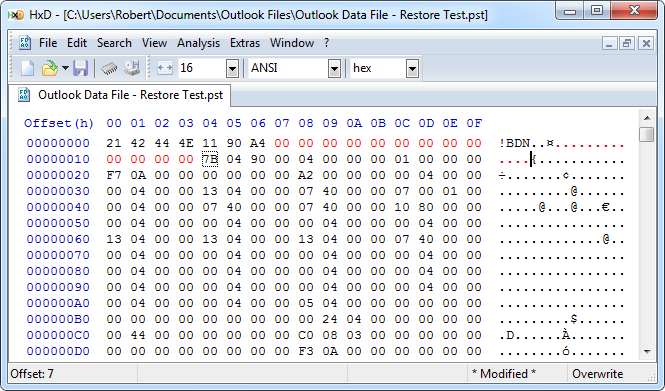The height and width of the screenshot is (391, 665).
Task: Open the ANSI charset dropdown
Action: 334,68
